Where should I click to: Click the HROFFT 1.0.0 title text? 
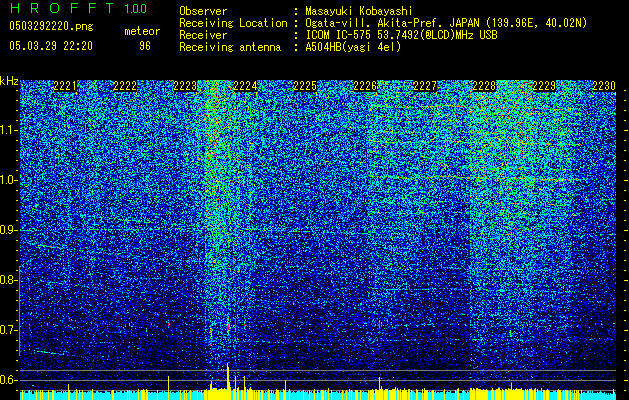[78, 8]
